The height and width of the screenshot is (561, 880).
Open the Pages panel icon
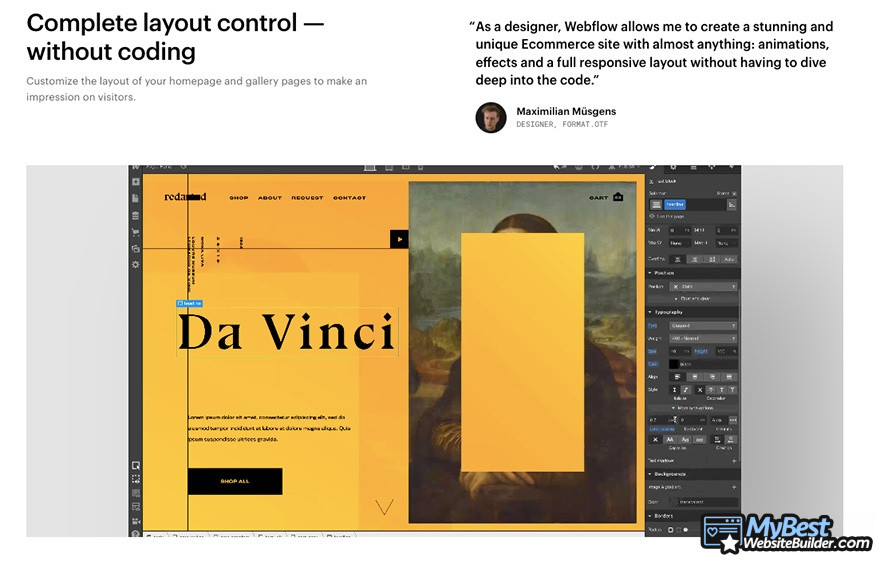point(136,199)
